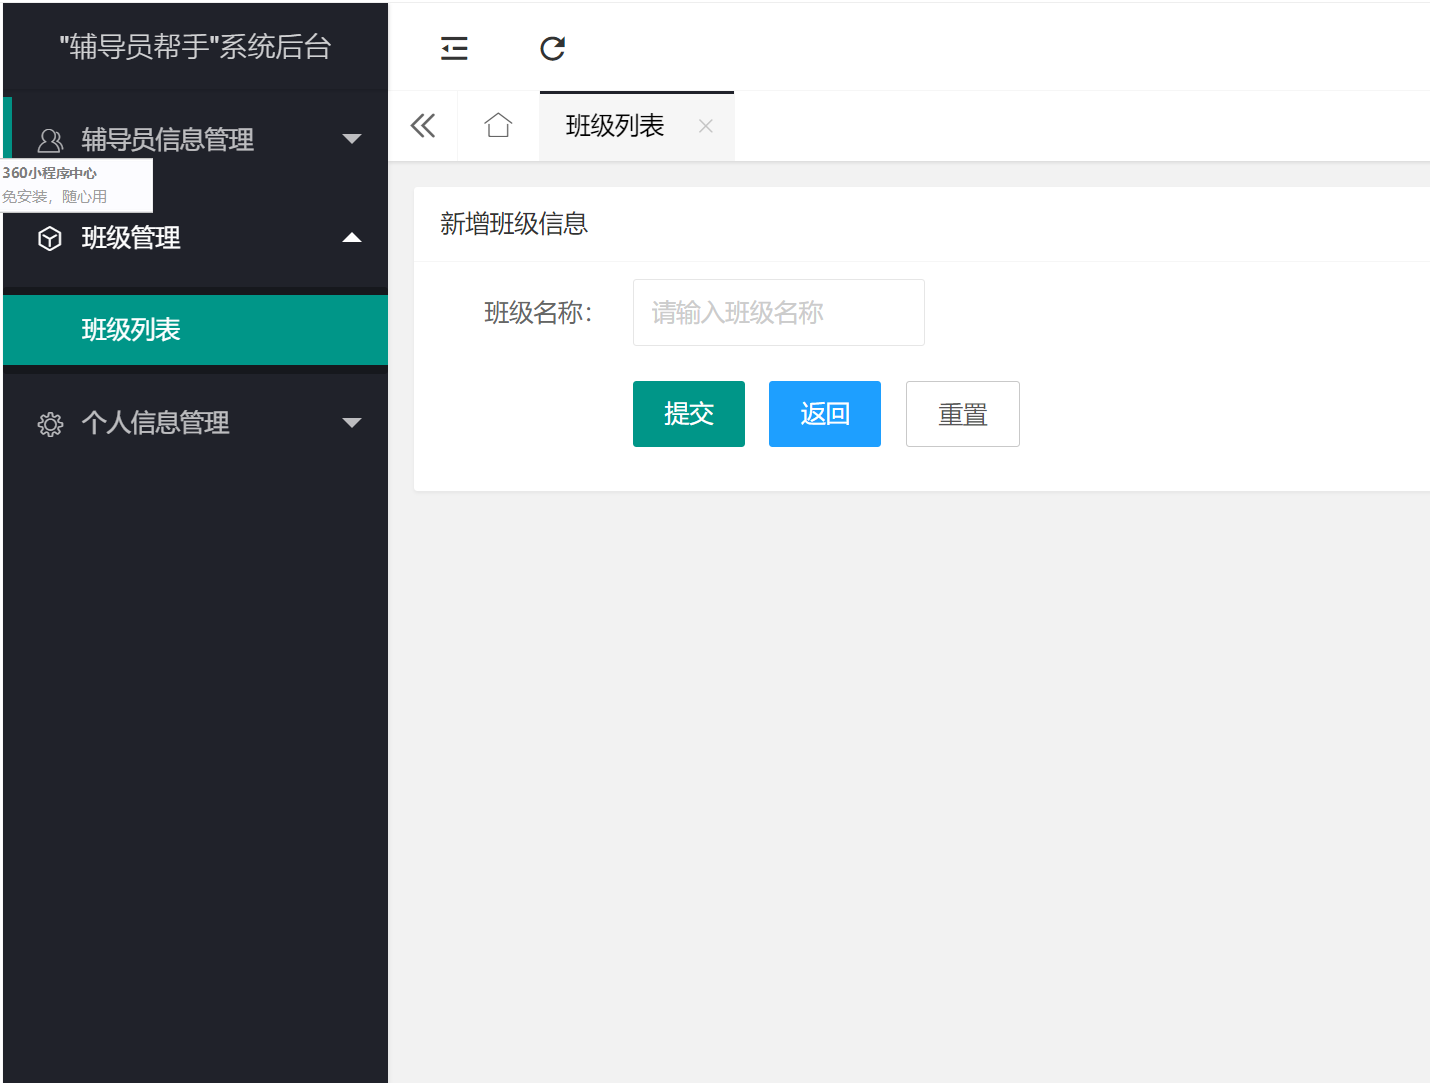Click the 班级名称 label
The image size is (1430, 1083).
(x=538, y=313)
